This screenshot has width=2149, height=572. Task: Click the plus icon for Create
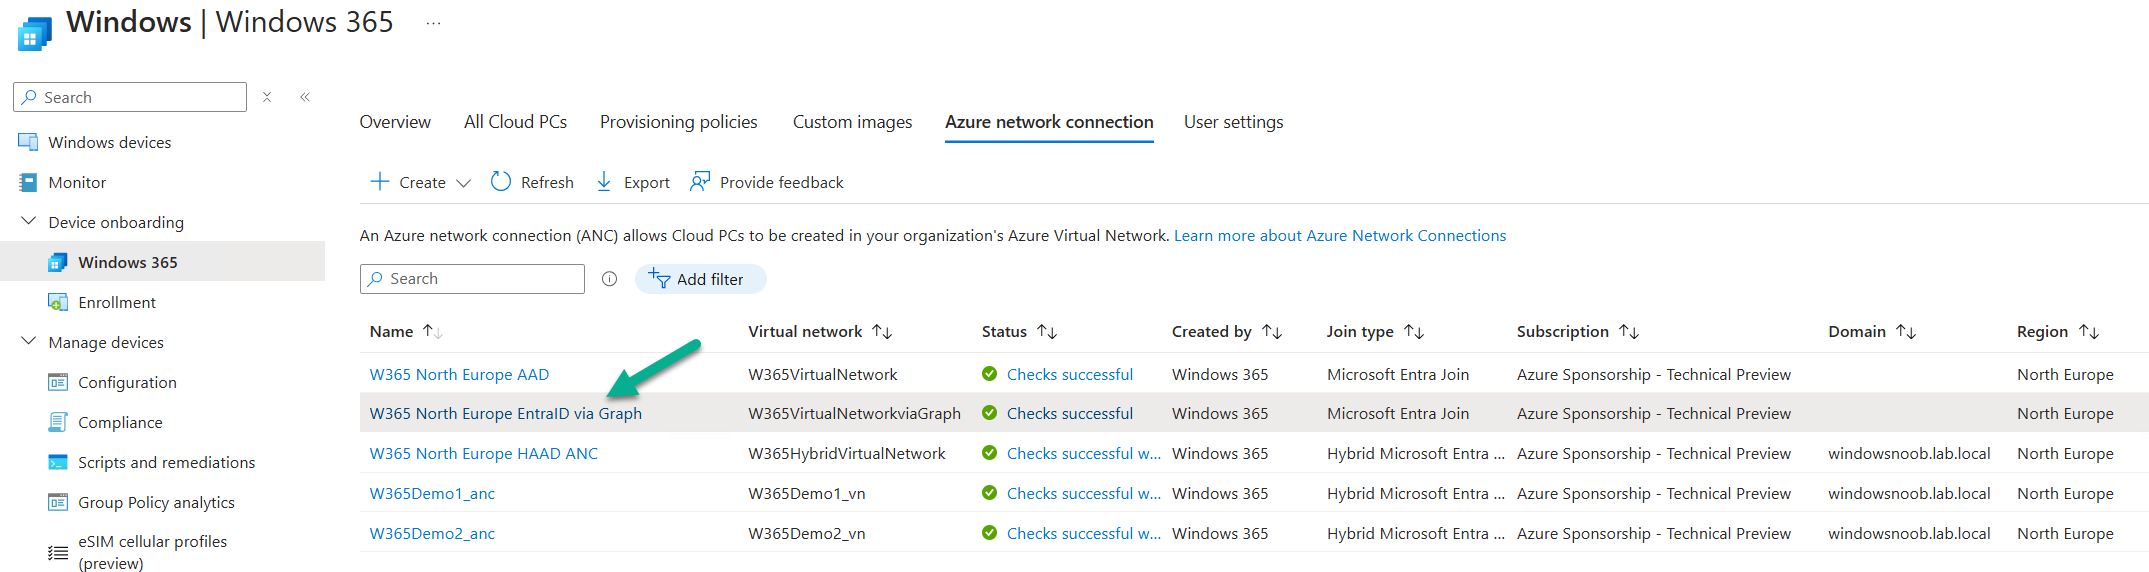pyautogui.click(x=379, y=181)
